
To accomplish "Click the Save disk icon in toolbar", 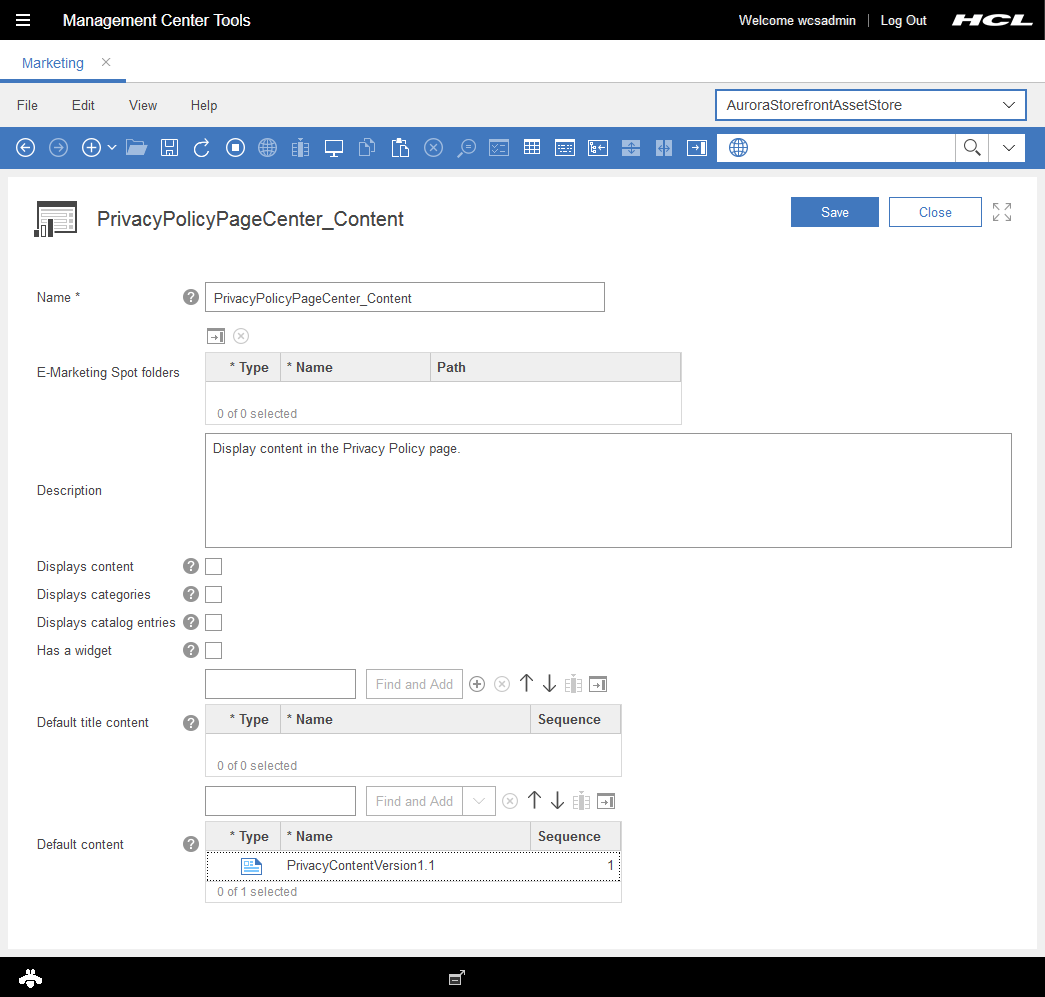I will [x=169, y=148].
